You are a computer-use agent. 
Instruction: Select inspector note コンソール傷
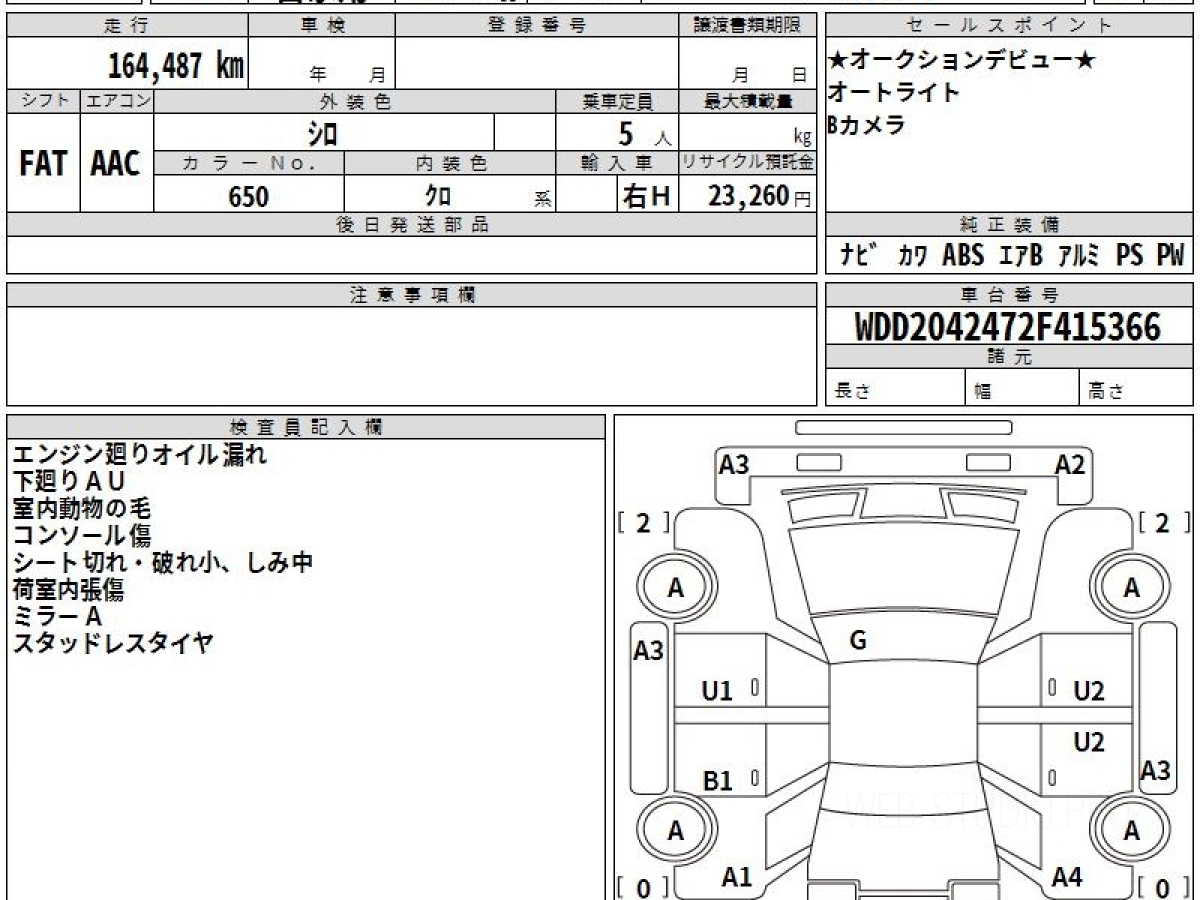[82, 535]
